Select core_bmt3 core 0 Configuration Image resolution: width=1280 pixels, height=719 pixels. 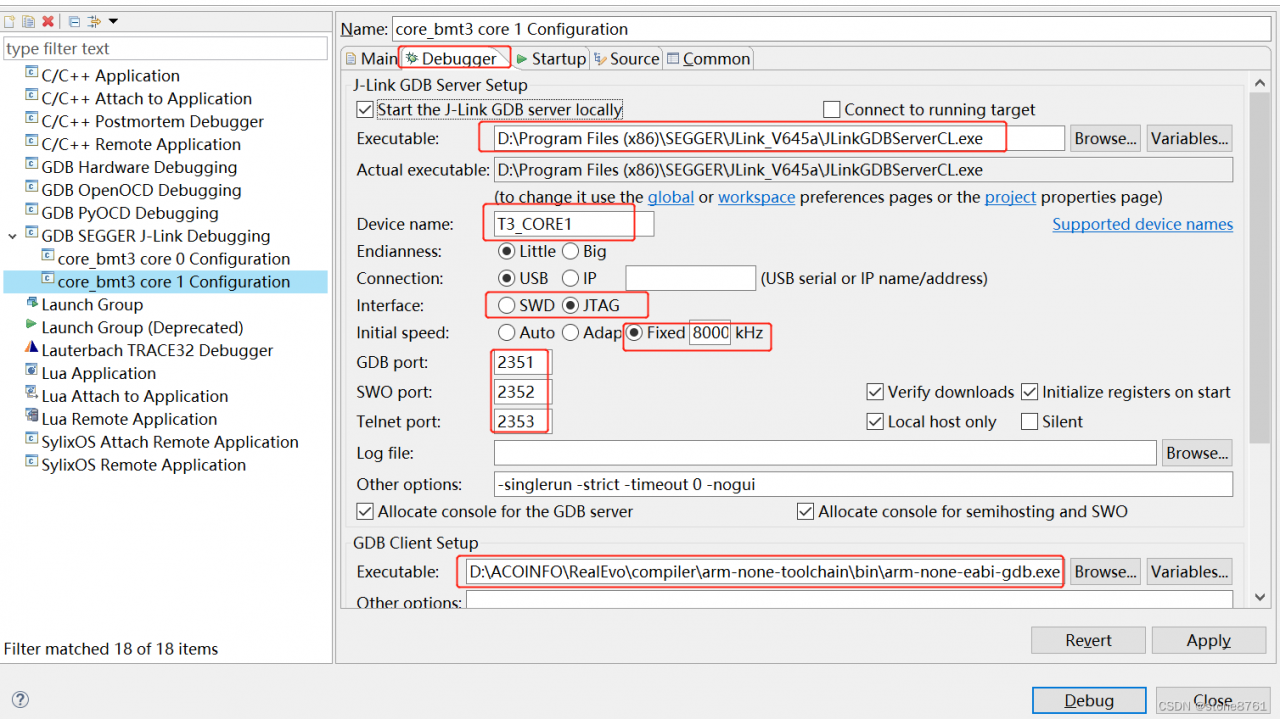tap(173, 259)
